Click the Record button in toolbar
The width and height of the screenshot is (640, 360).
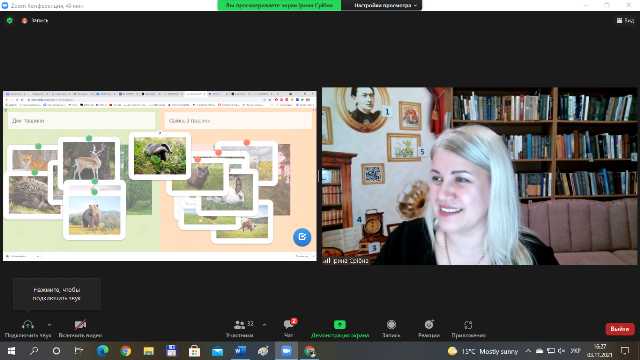click(391, 329)
